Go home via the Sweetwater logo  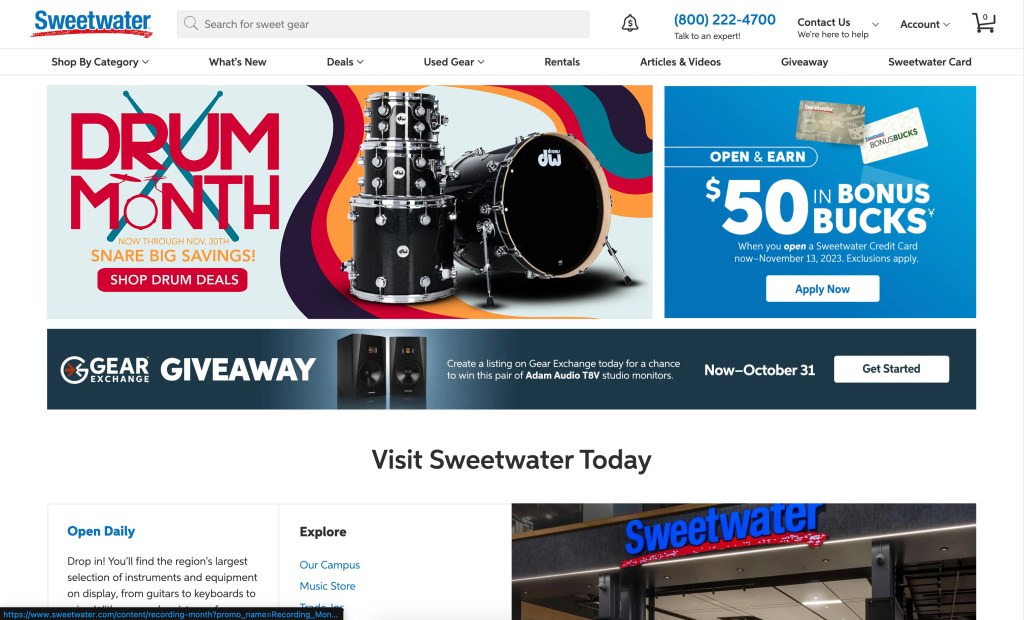pos(92,23)
